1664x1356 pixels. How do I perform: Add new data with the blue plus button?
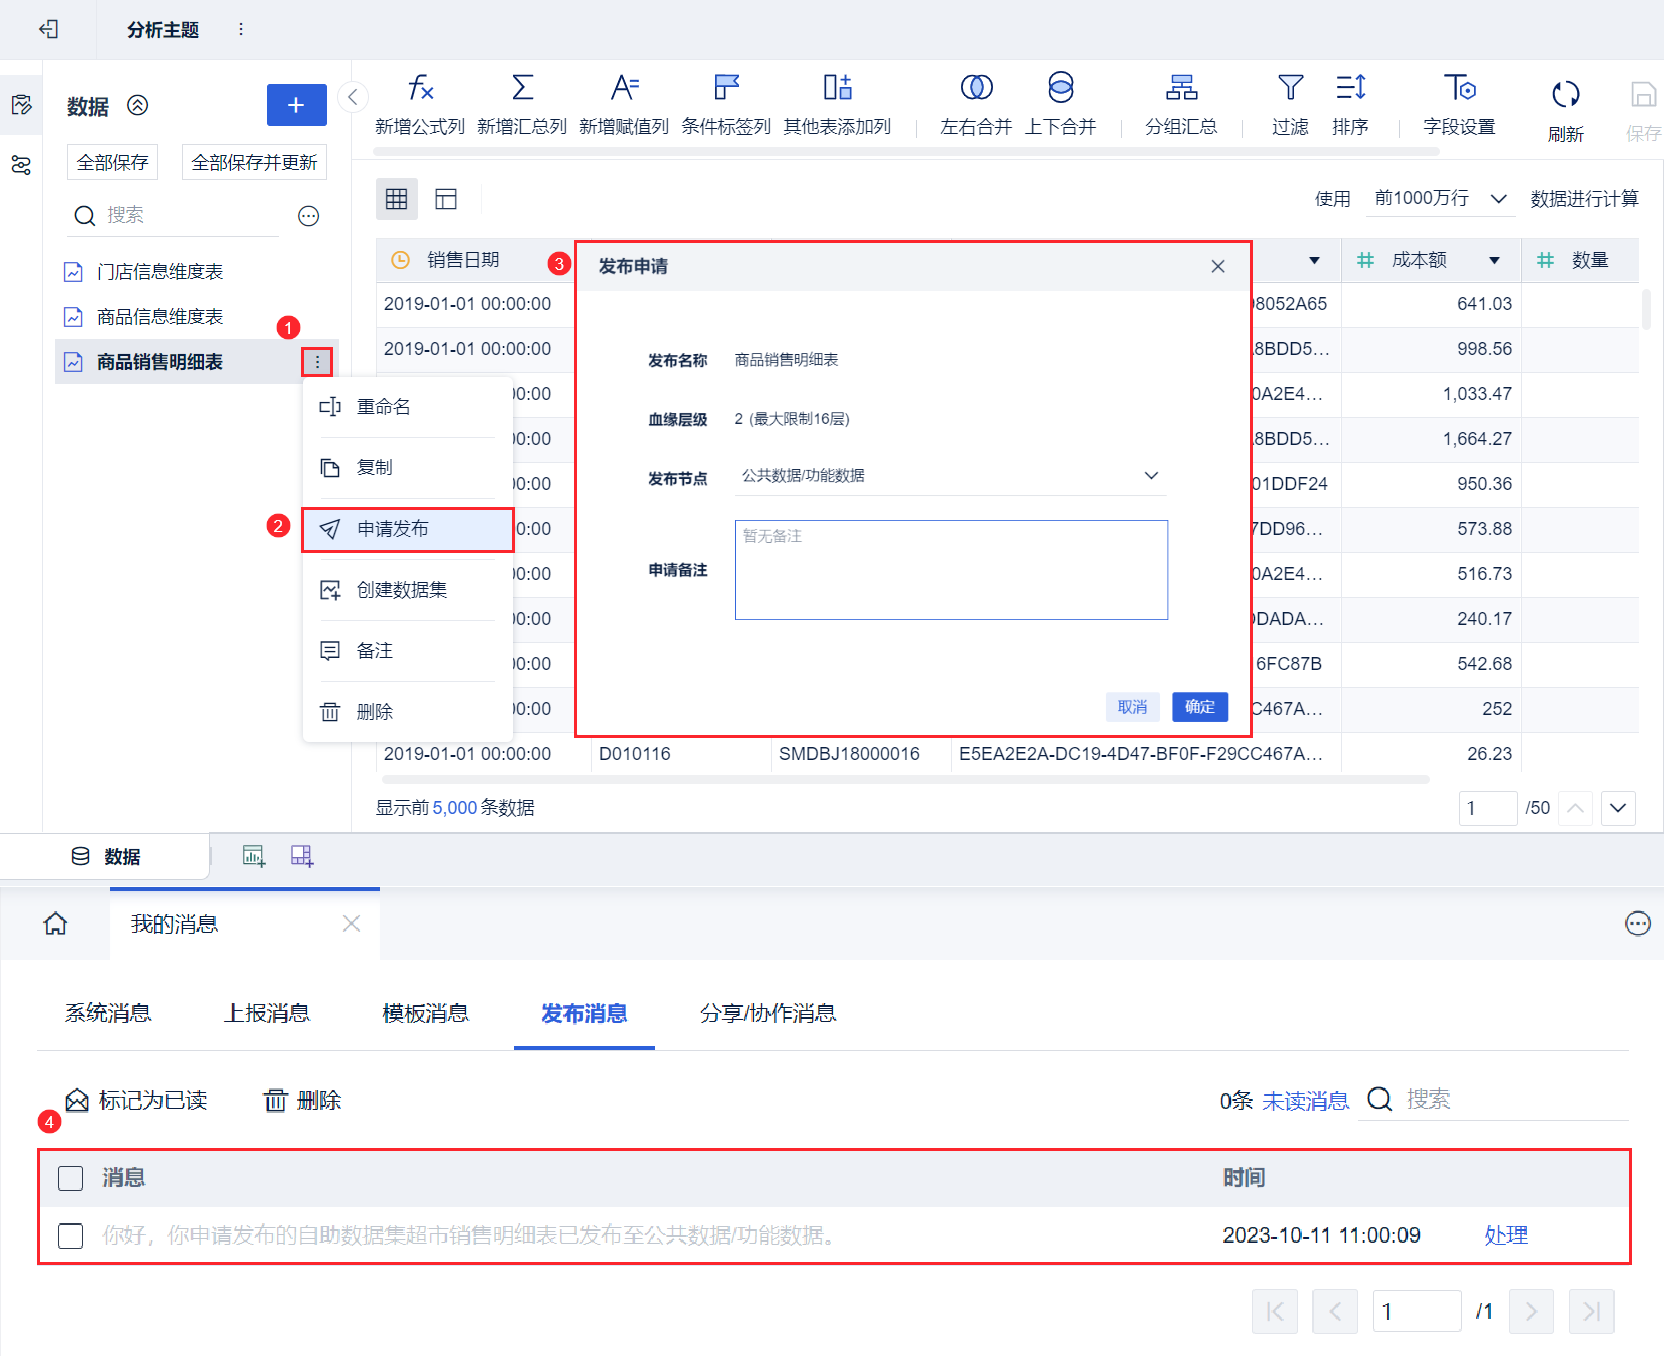(x=296, y=105)
